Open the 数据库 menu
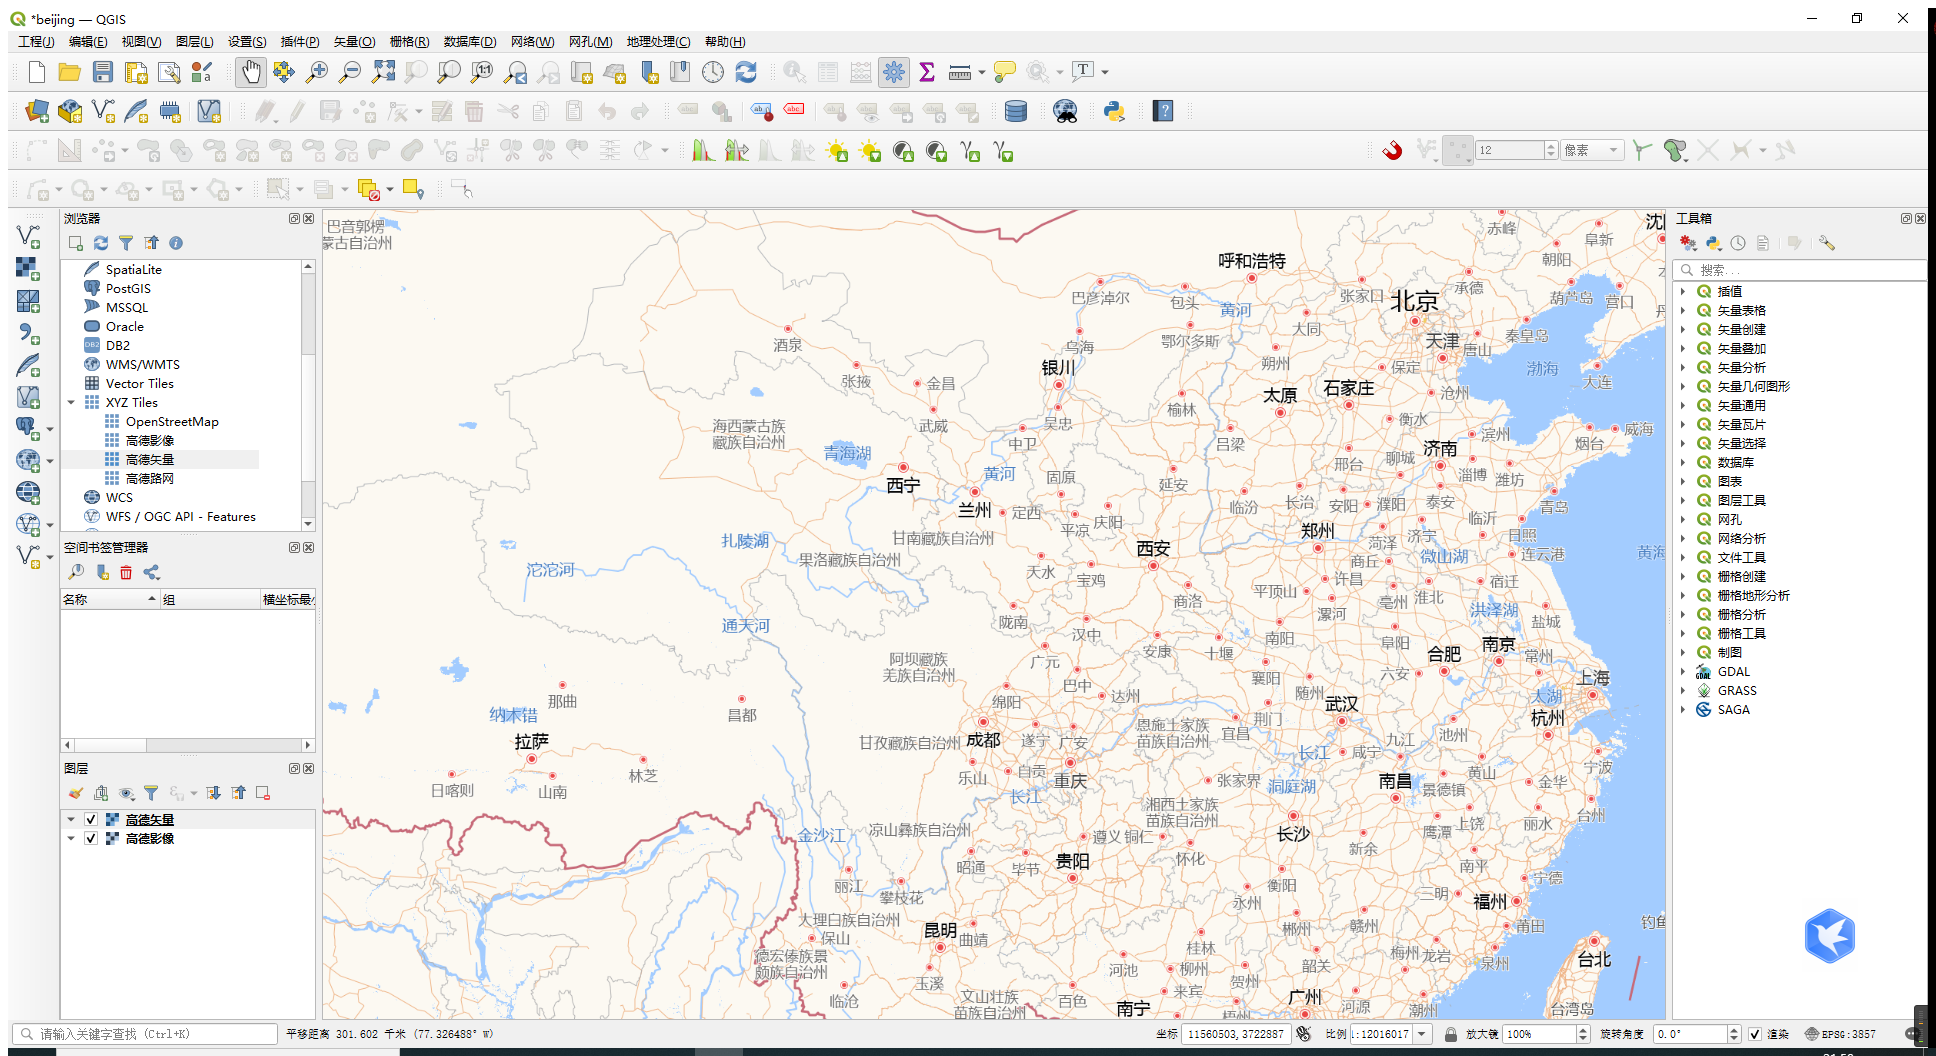The image size is (1936, 1056). click(470, 41)
